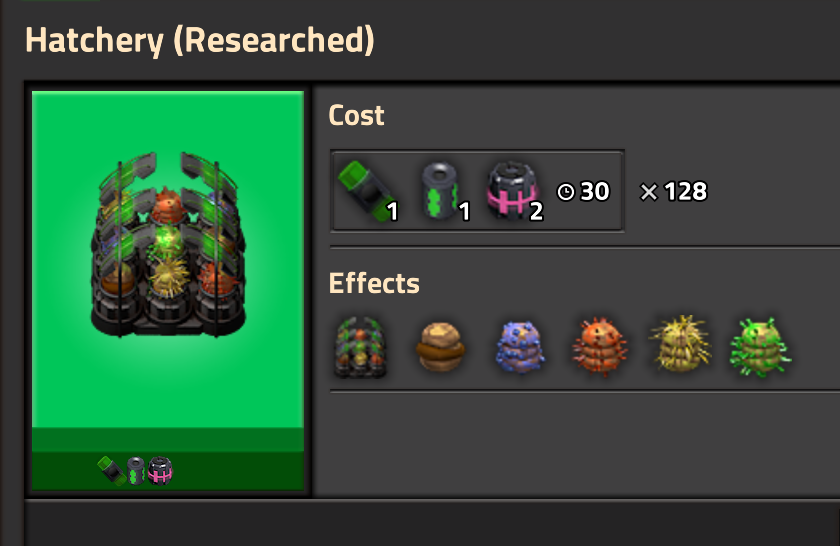Click the dark green-striped science pack in Cost
Viewport: 840px width, 546px height.
[x=440, y=191]
